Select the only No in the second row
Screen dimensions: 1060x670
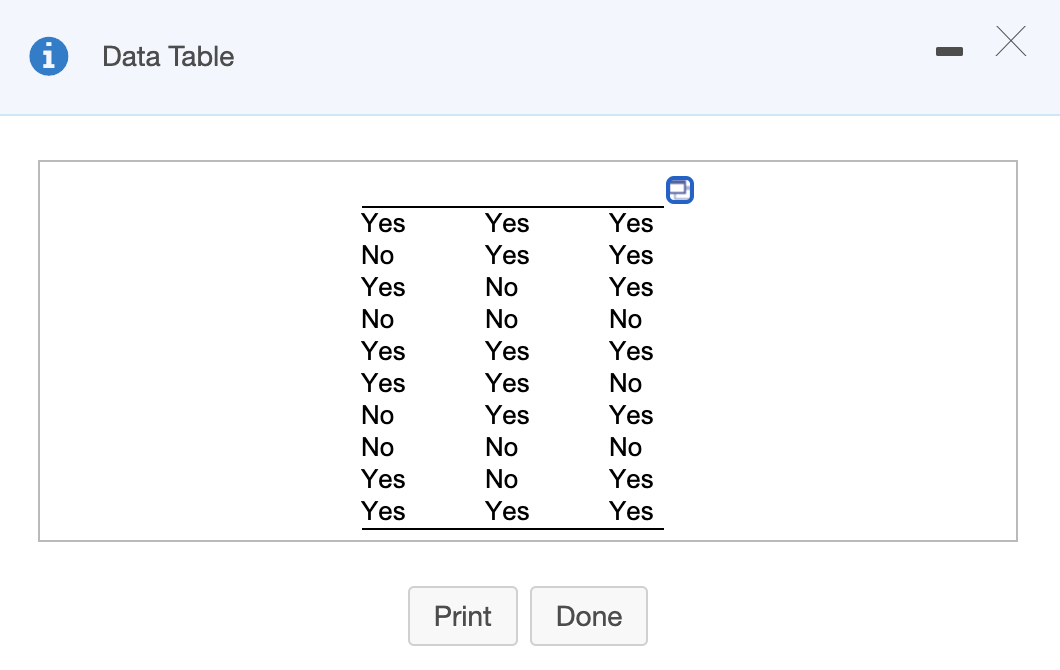click(378, 255)
